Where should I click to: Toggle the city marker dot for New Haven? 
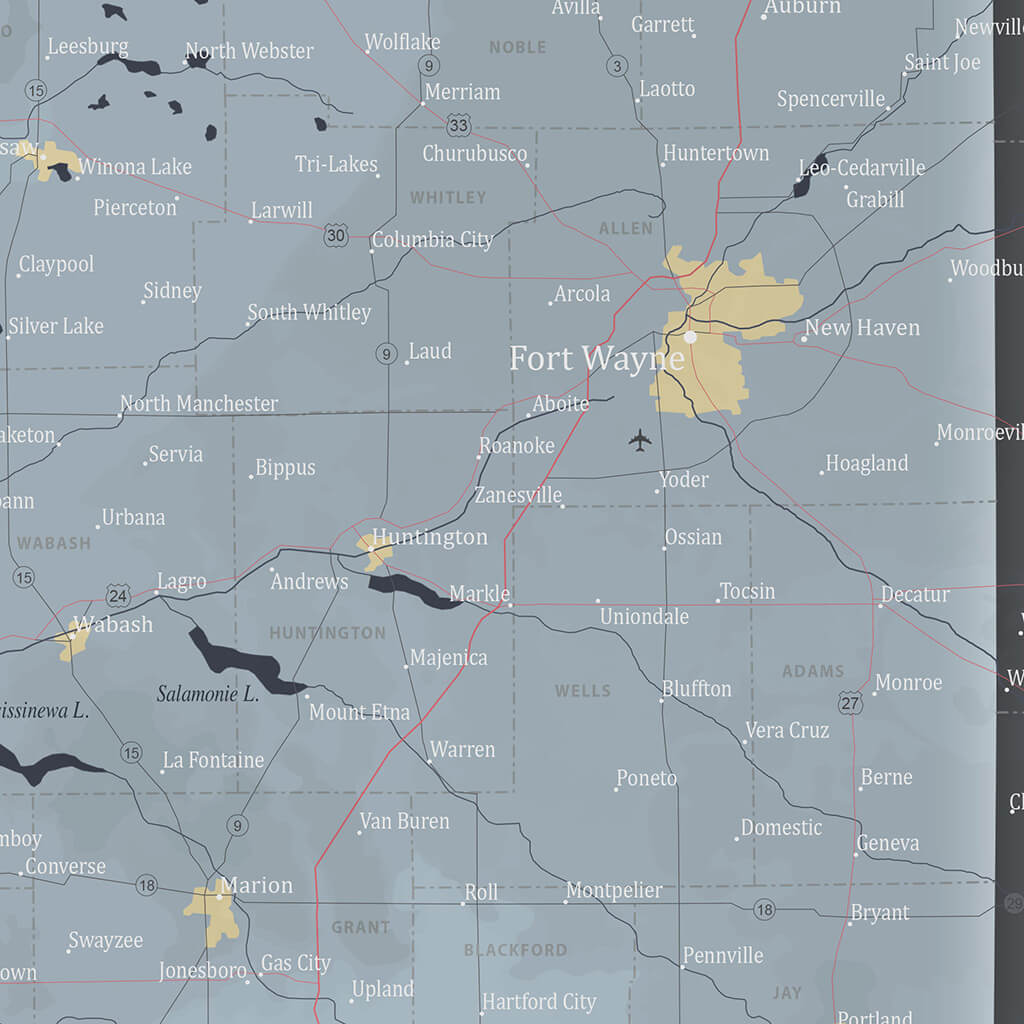(x=806, y=338)
